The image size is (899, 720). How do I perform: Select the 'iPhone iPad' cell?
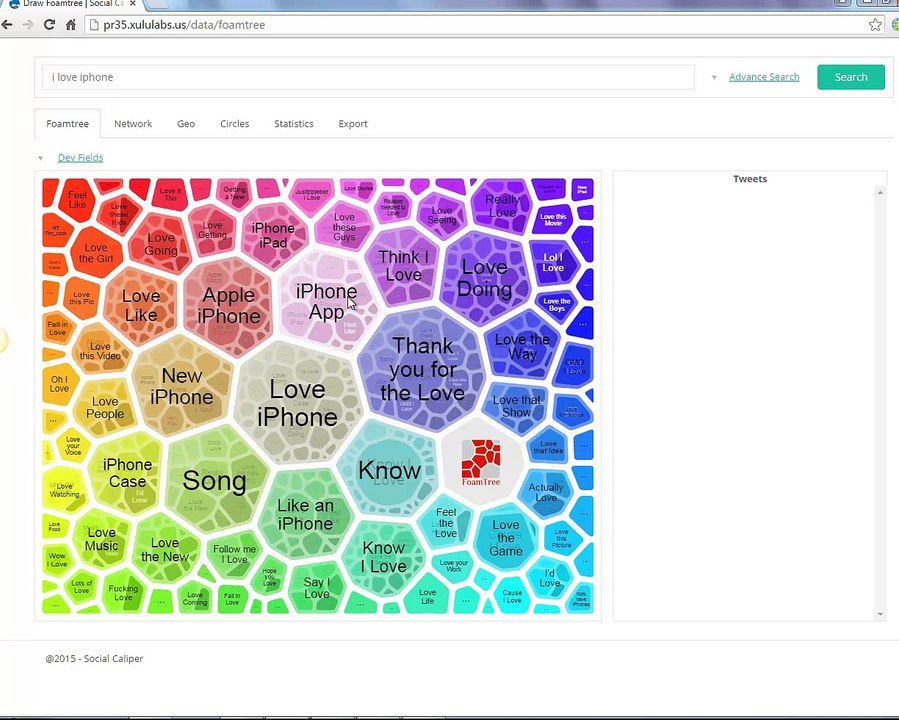tap(273, 235)
